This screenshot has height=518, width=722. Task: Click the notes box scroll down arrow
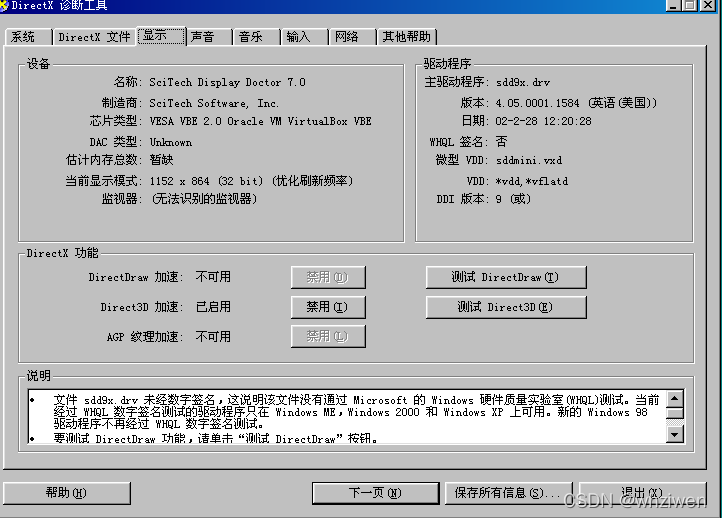[x=675, y=434]
